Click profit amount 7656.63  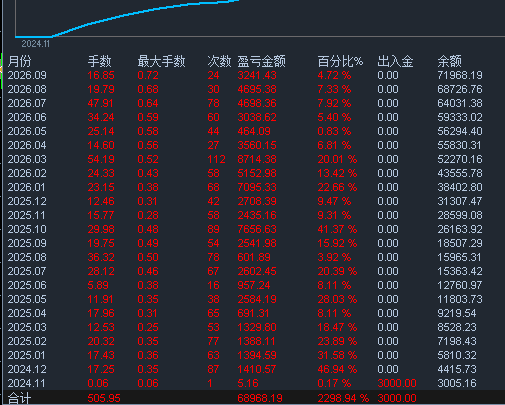[257, 229]
